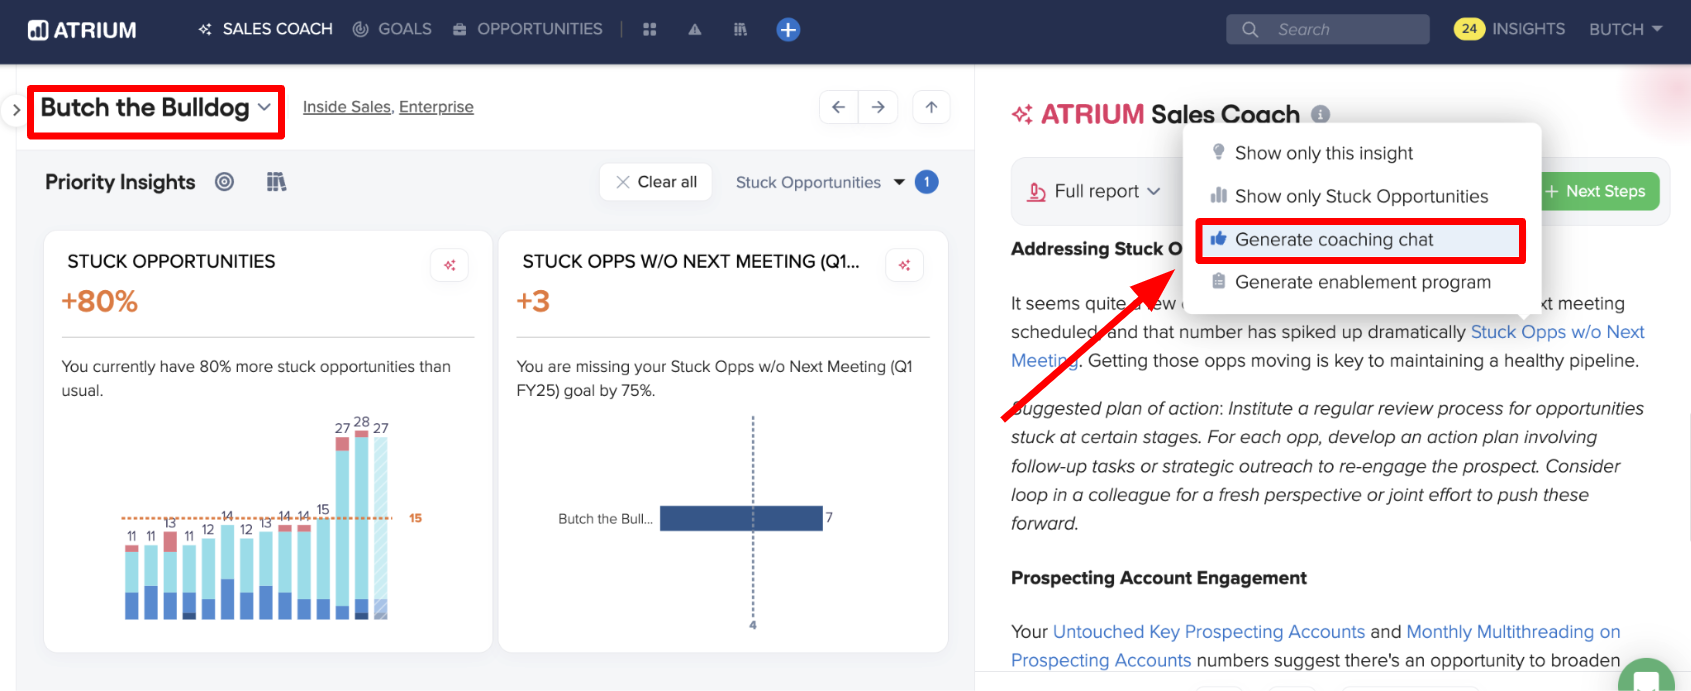
Task: Go to next item with right arrow
Action: 878,107
